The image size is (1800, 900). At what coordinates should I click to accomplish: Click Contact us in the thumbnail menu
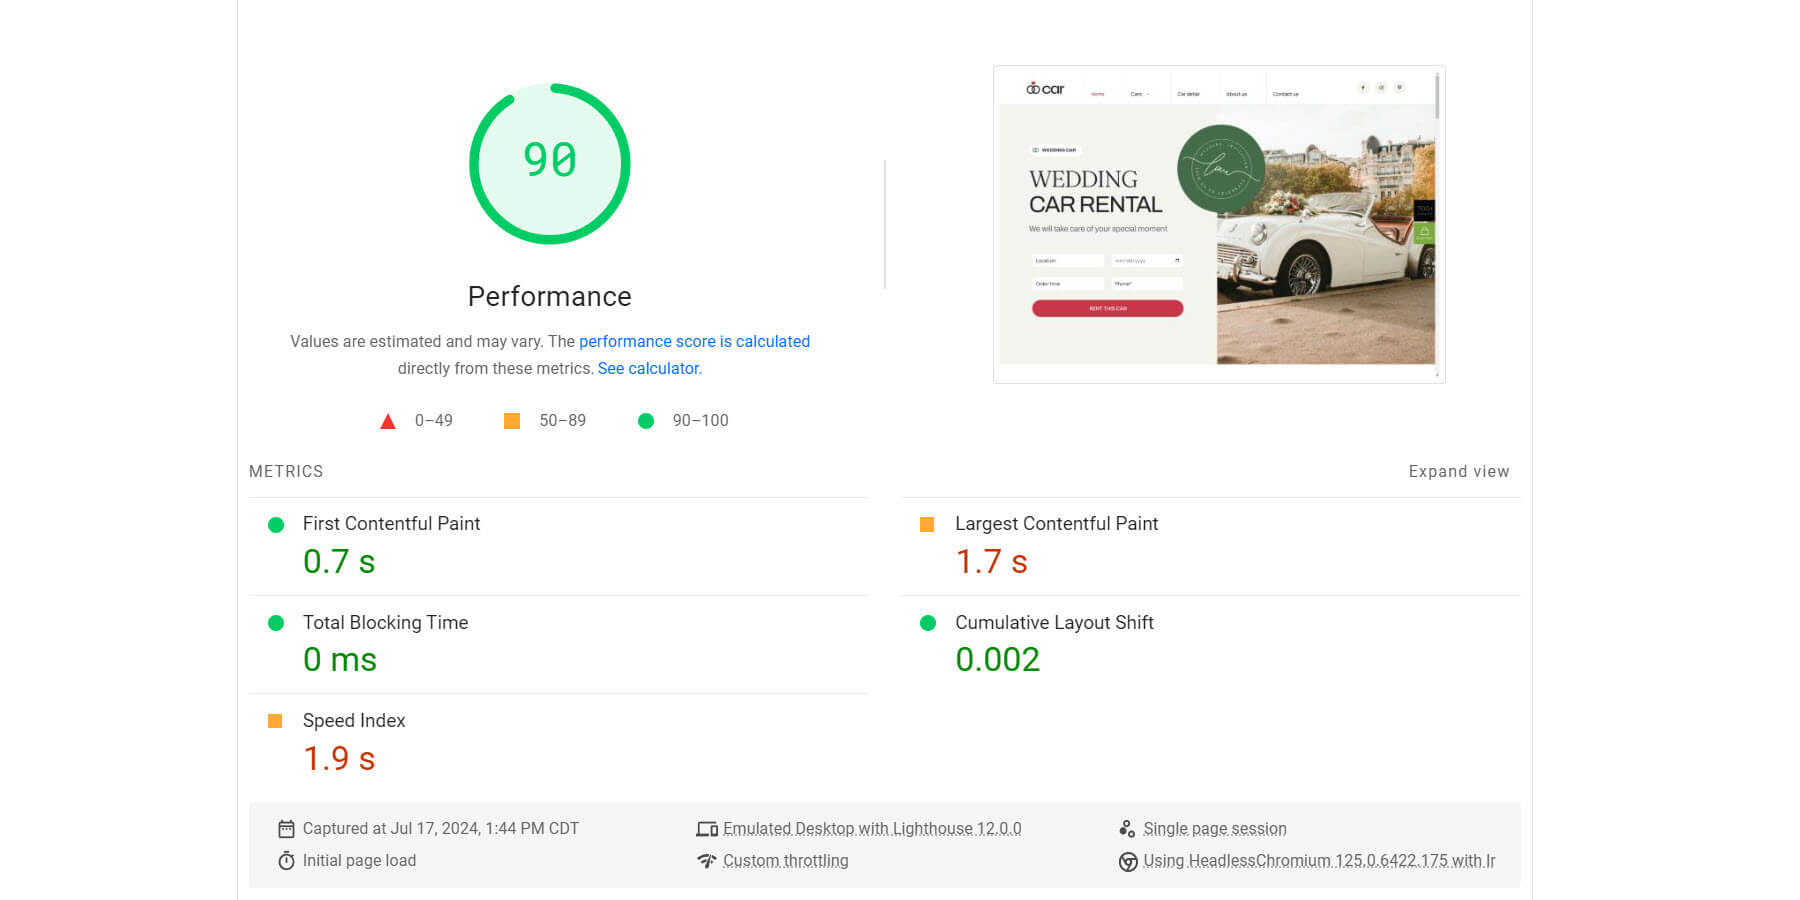click(x=1286, y=93)
